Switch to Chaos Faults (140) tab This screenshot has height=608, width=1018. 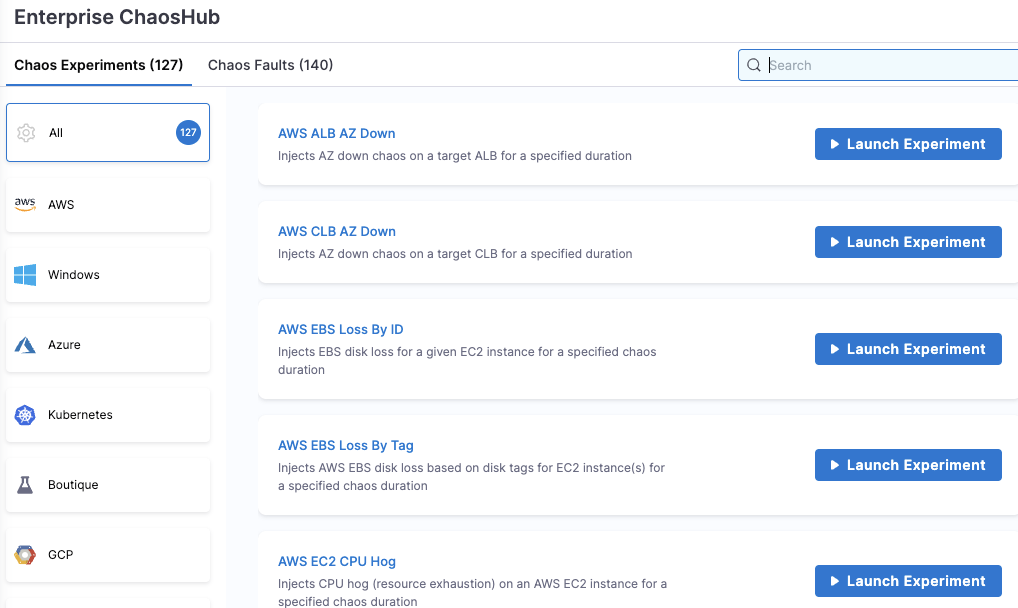pyautogui.click(x=270, y=65)
